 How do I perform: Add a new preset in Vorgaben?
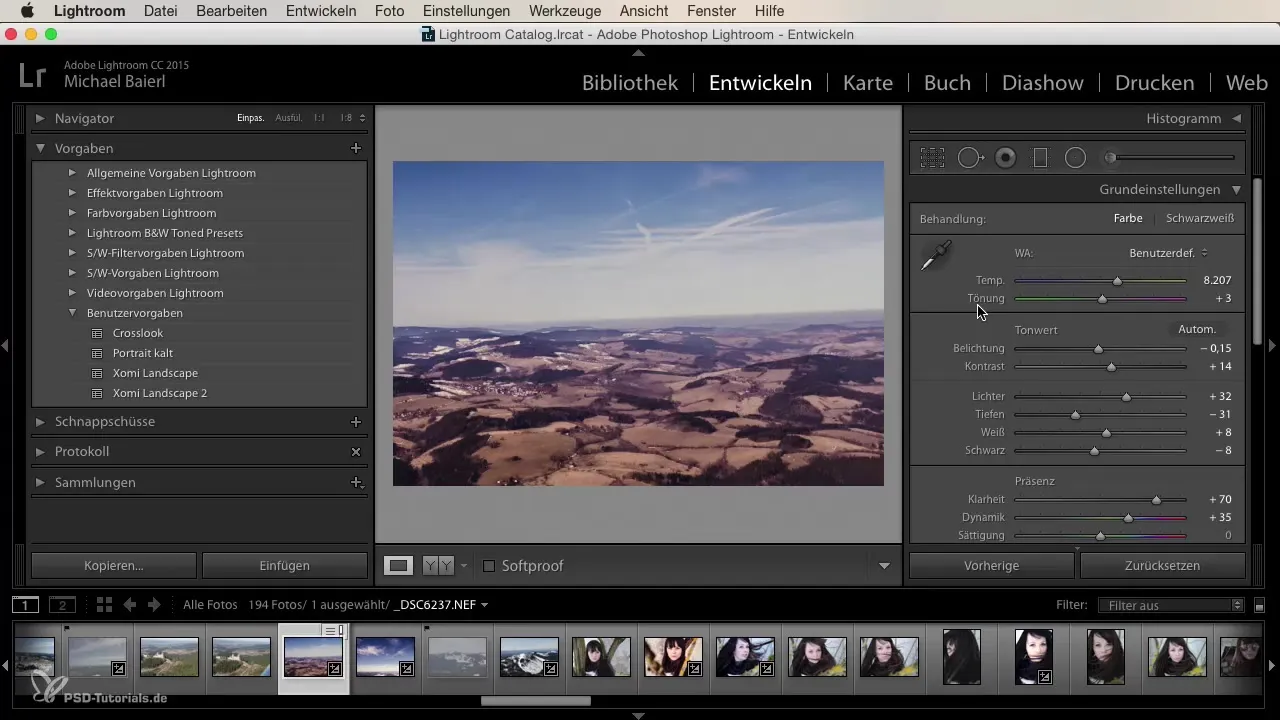click(355, 148)
